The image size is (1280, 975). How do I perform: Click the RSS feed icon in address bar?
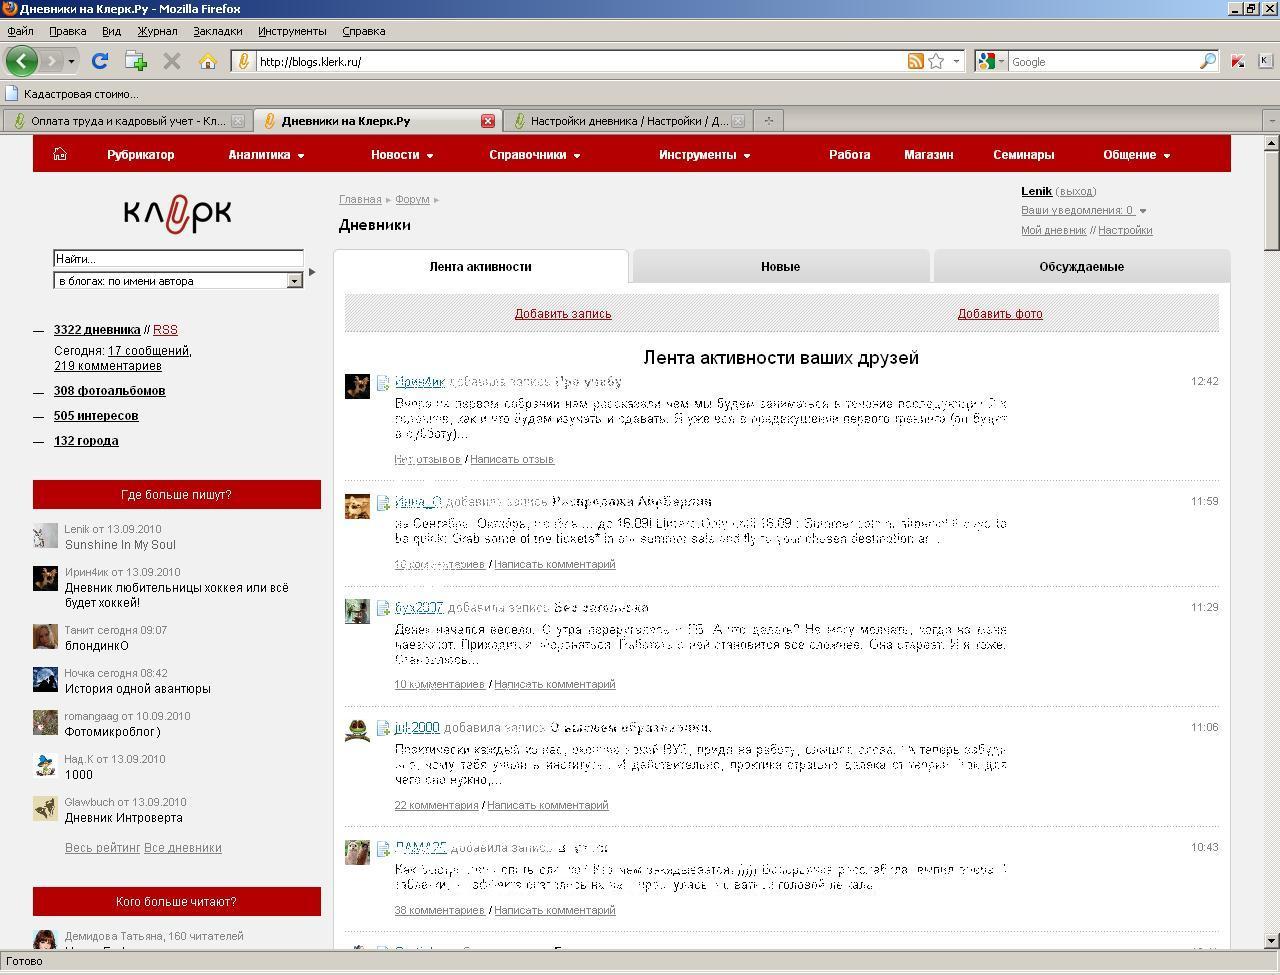[915, 61]
